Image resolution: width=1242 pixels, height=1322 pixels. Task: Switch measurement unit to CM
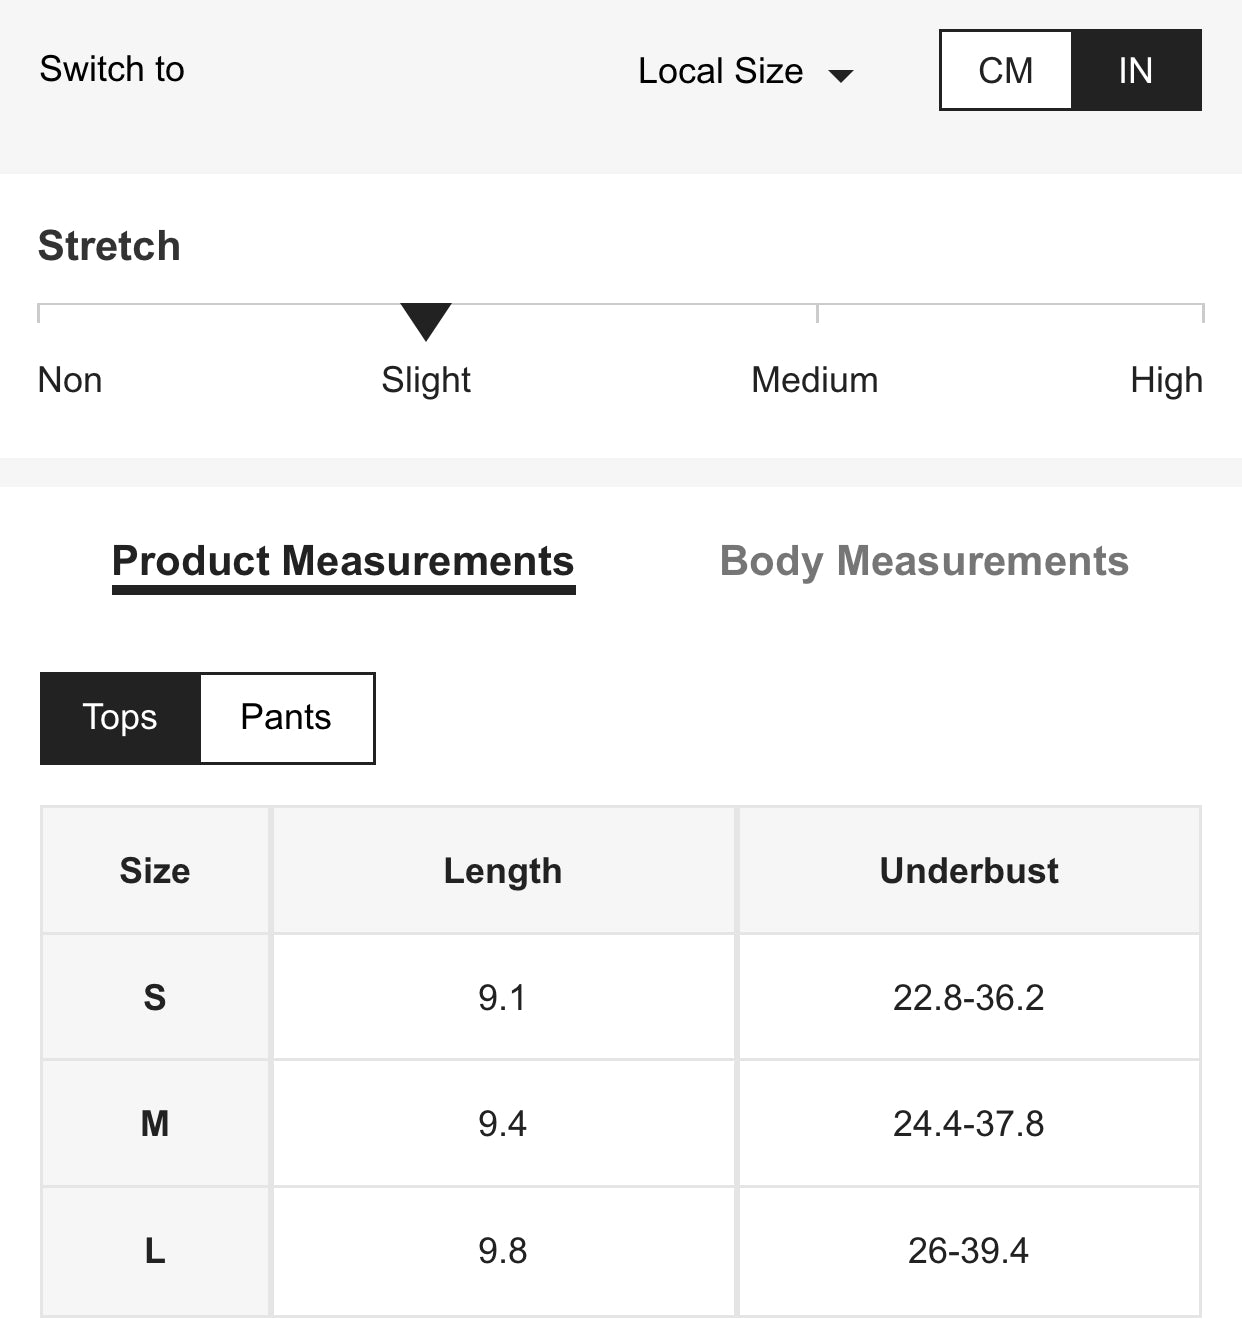pos(1006,70)
